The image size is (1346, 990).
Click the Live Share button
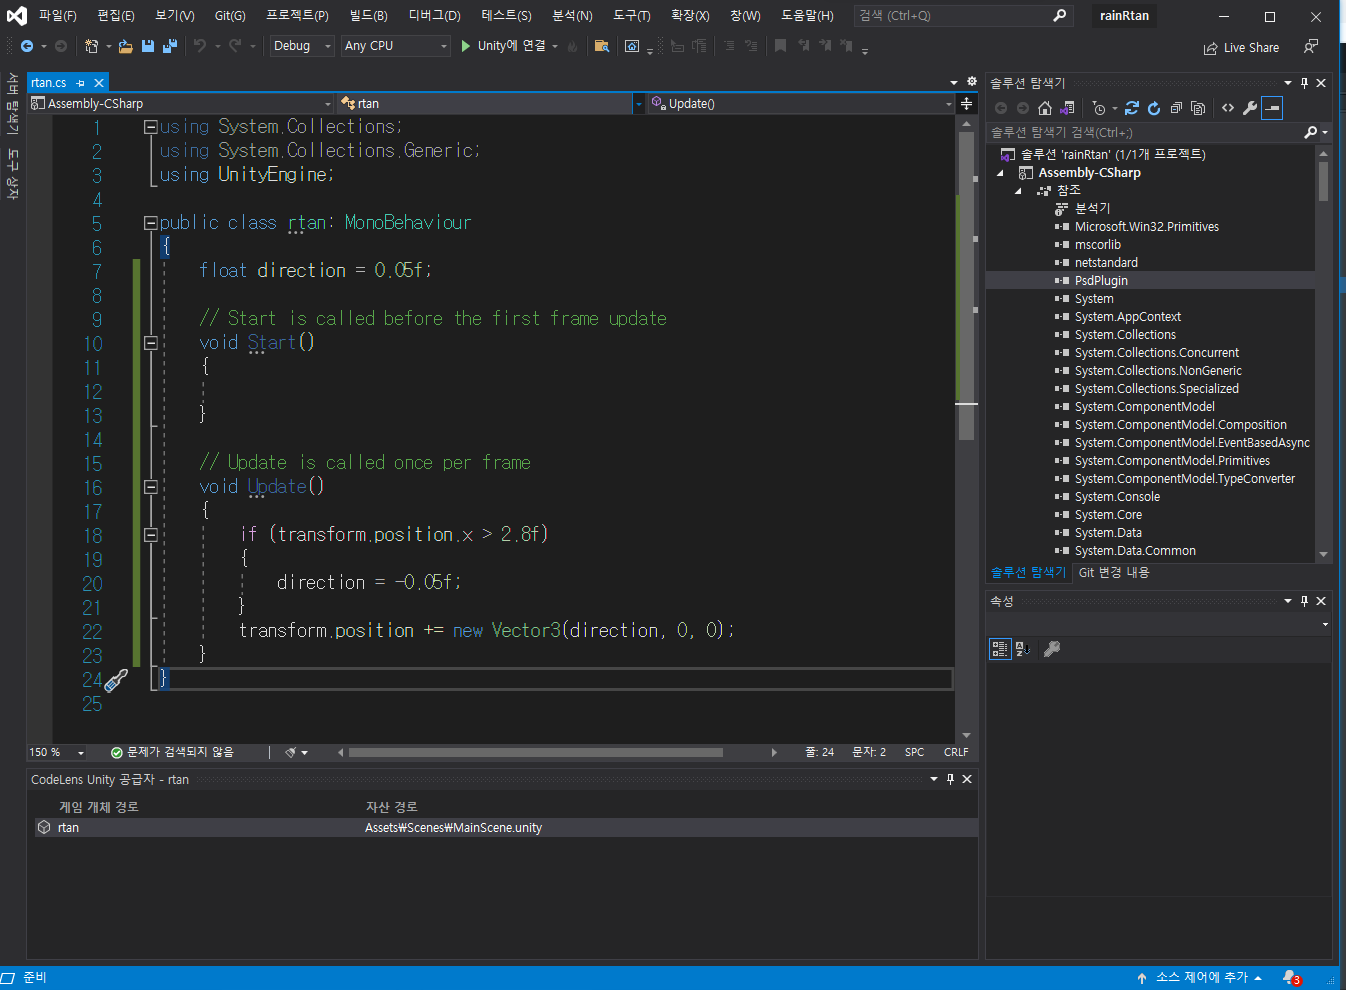pos(1241,47)
